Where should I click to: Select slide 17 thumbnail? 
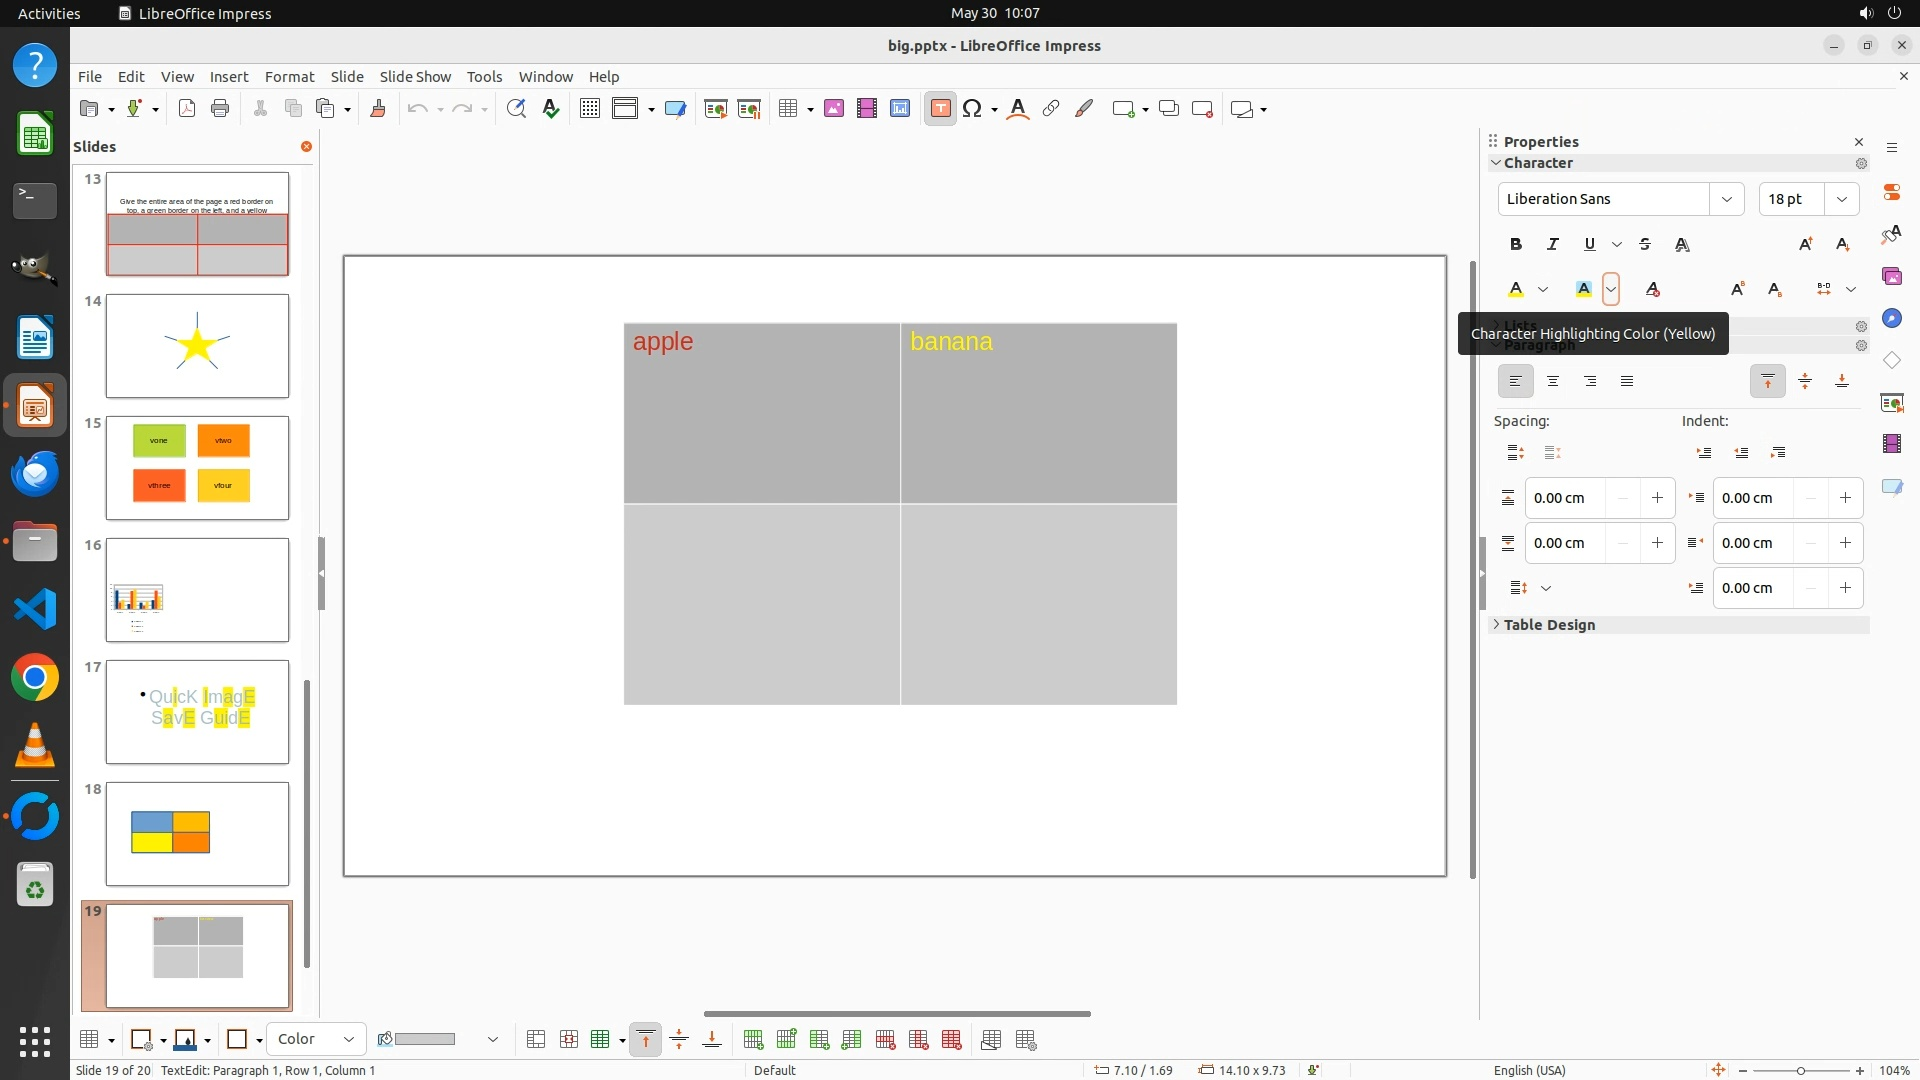tap(197, 712)
